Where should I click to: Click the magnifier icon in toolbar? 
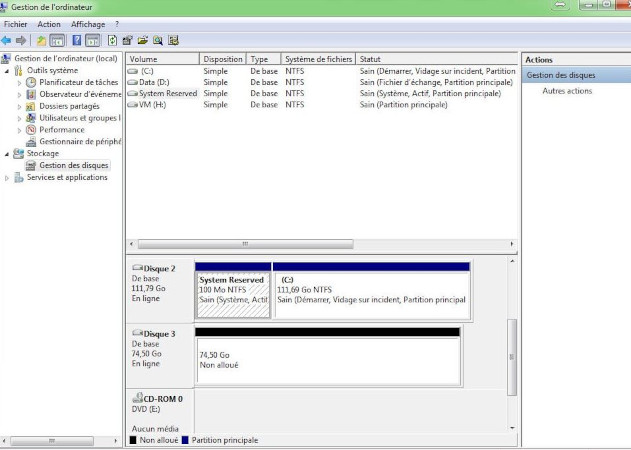[x=158, y=40]
